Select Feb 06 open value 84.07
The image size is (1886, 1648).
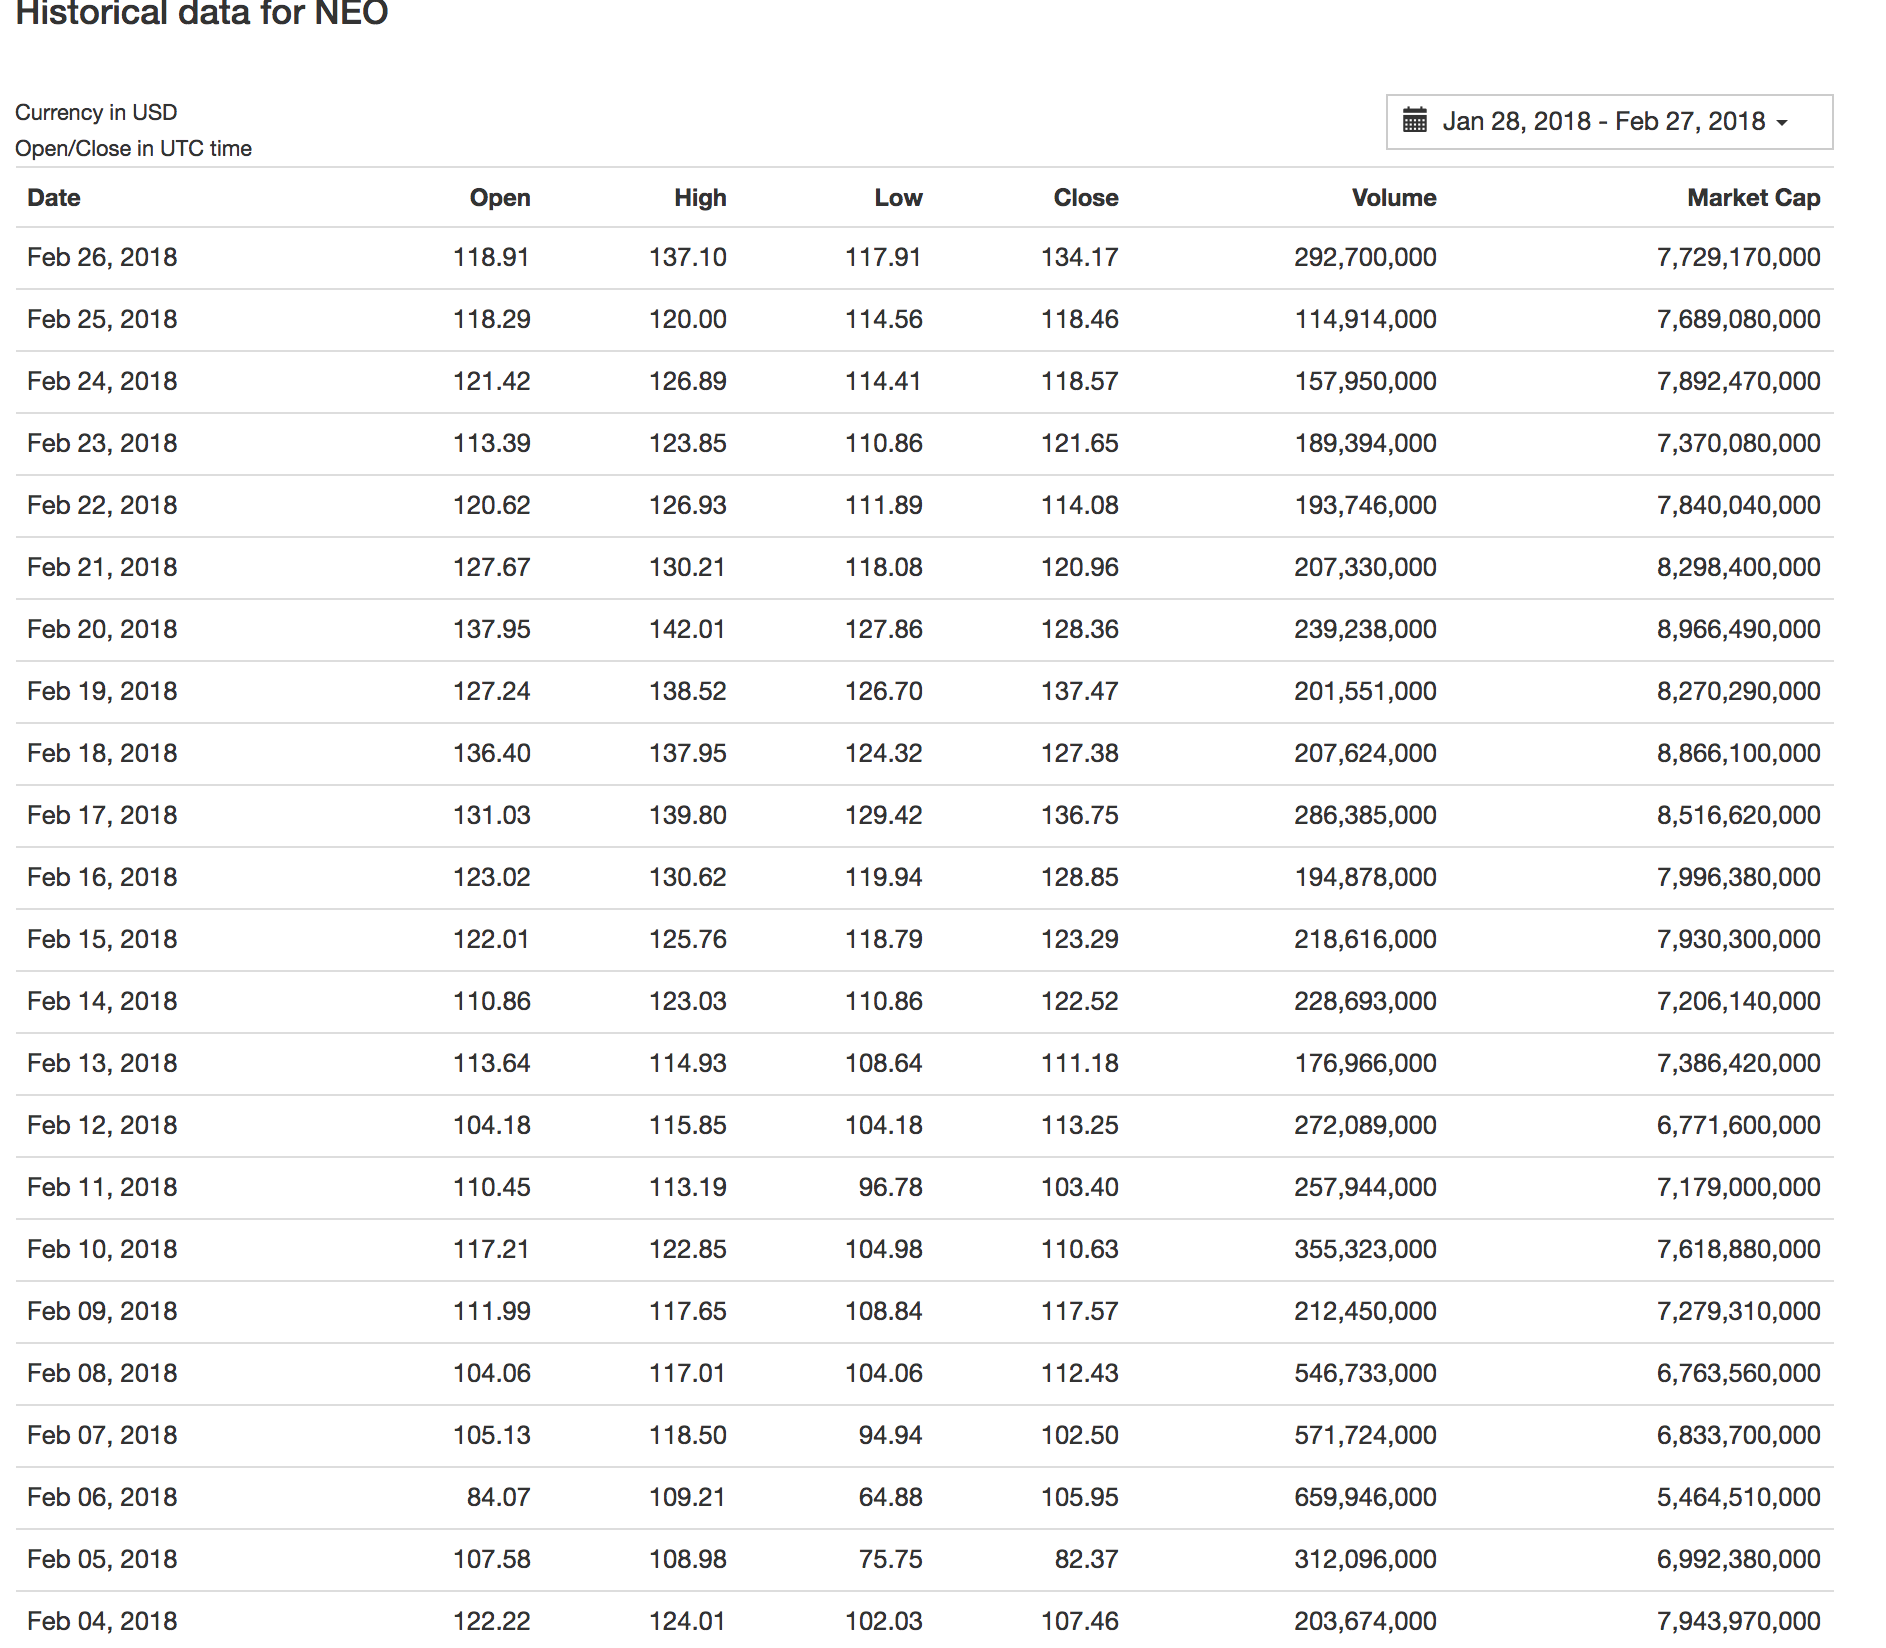click(499, 1498)
